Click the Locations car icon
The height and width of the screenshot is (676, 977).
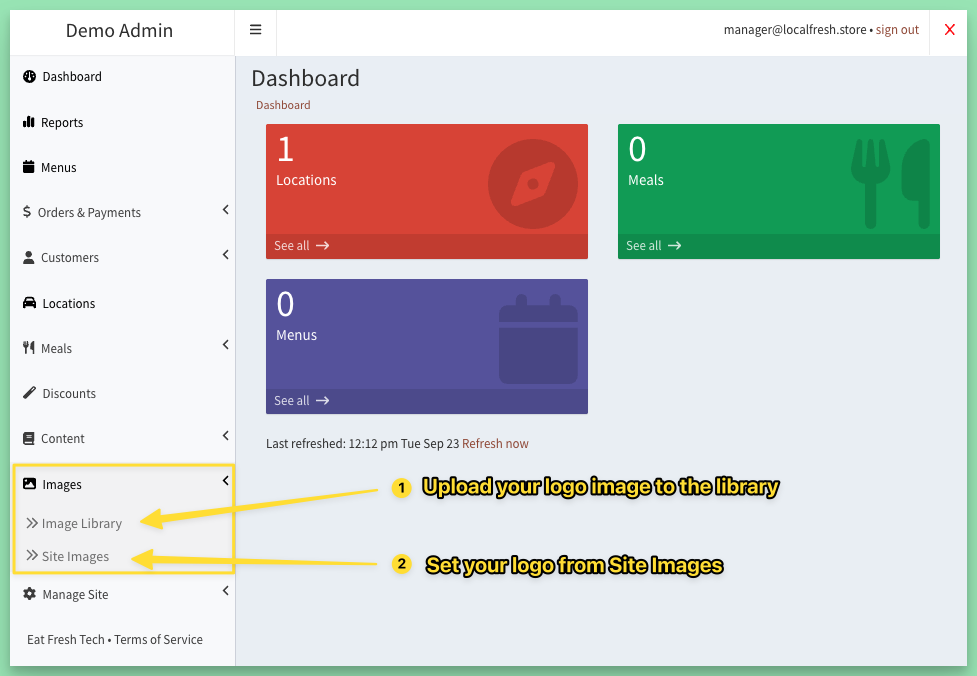[x=29, y=303]
